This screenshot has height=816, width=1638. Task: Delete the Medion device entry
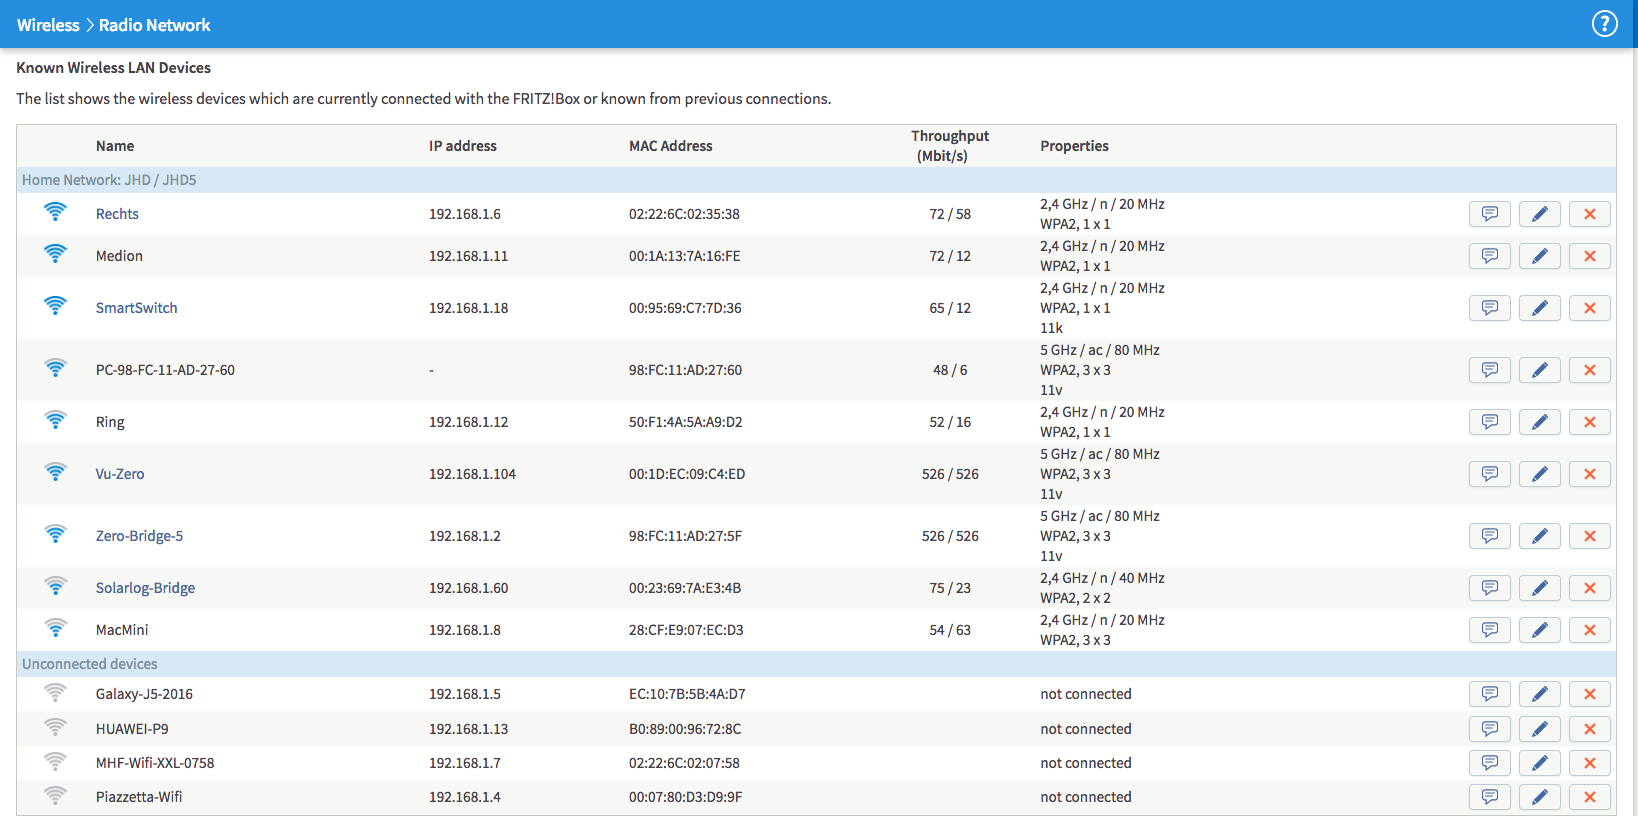coord(1589,256)
